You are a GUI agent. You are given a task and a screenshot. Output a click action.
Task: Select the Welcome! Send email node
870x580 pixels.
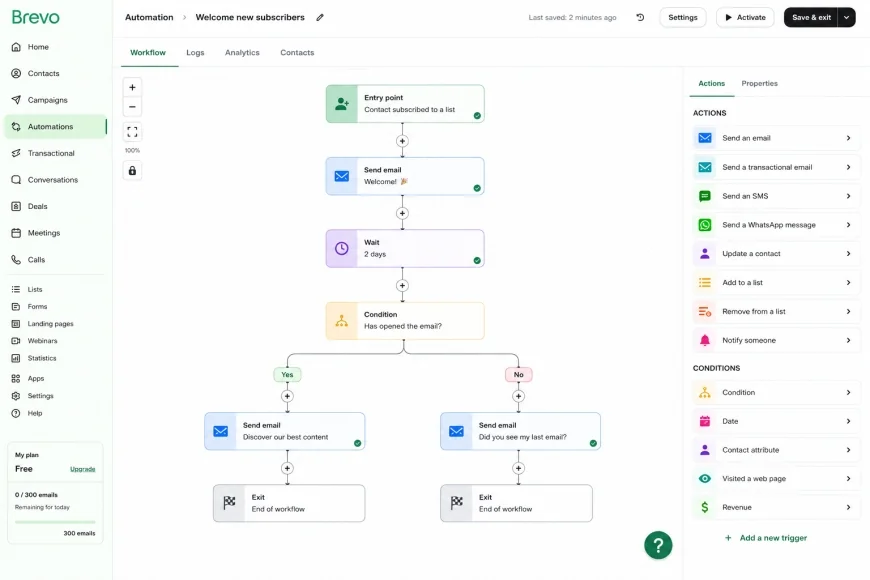point(405,176)
